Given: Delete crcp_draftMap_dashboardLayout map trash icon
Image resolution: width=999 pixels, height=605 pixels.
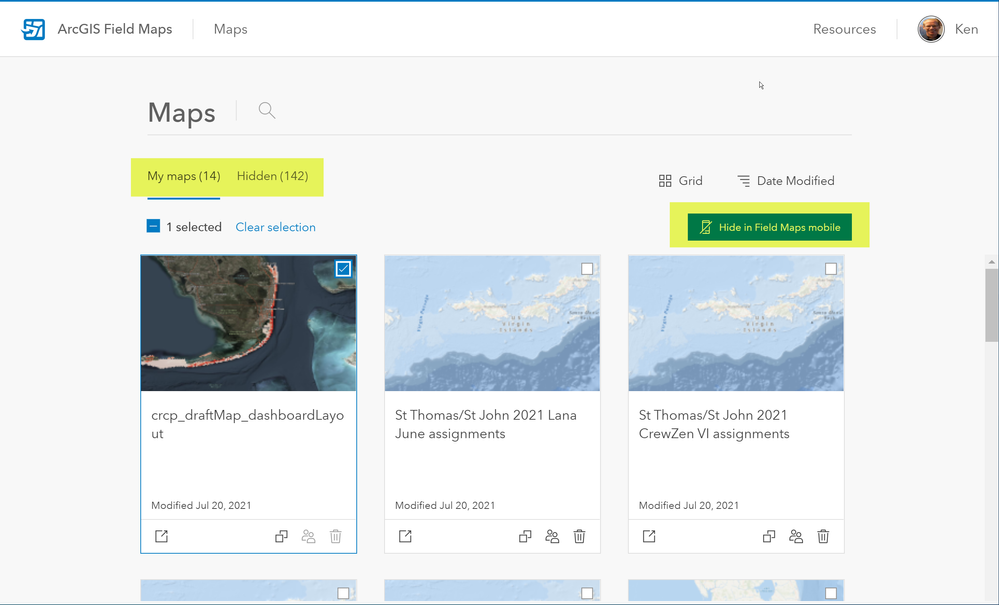Looking at the screenshot, I should 336,536.
